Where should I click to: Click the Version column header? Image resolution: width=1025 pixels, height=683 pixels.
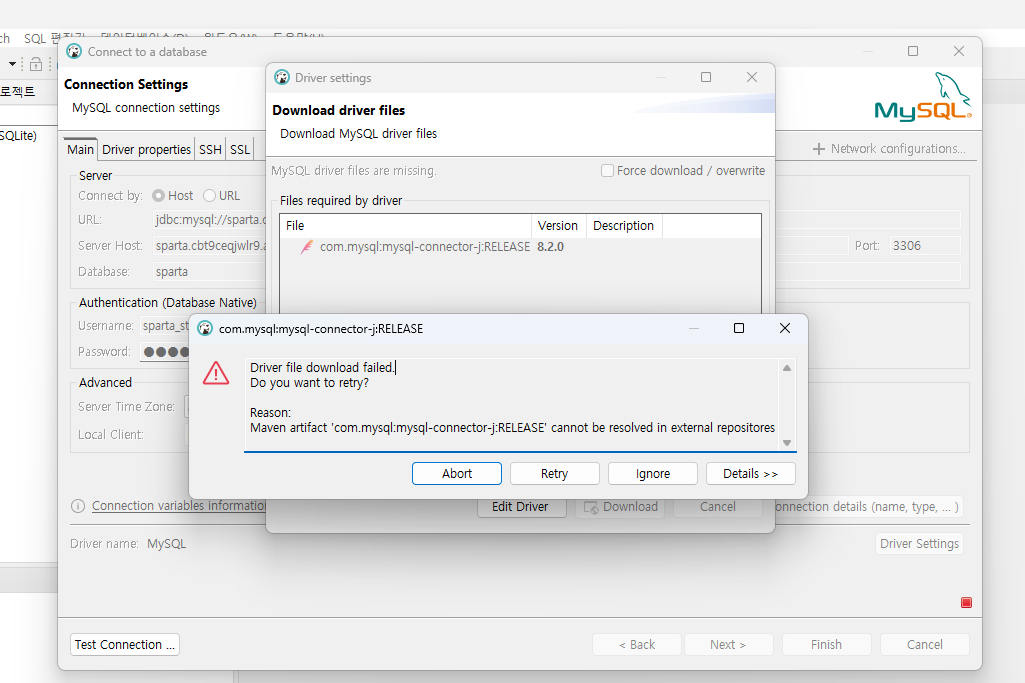pos(558,225)
